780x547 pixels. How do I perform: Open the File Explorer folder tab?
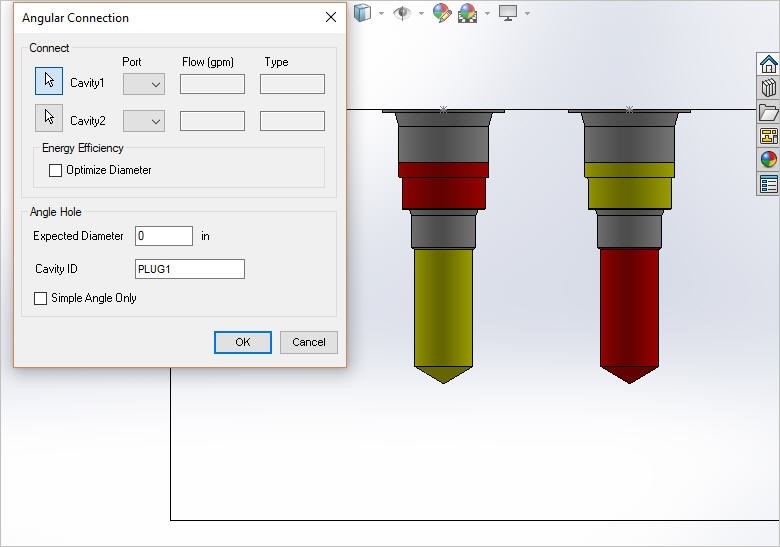[769, 112]
